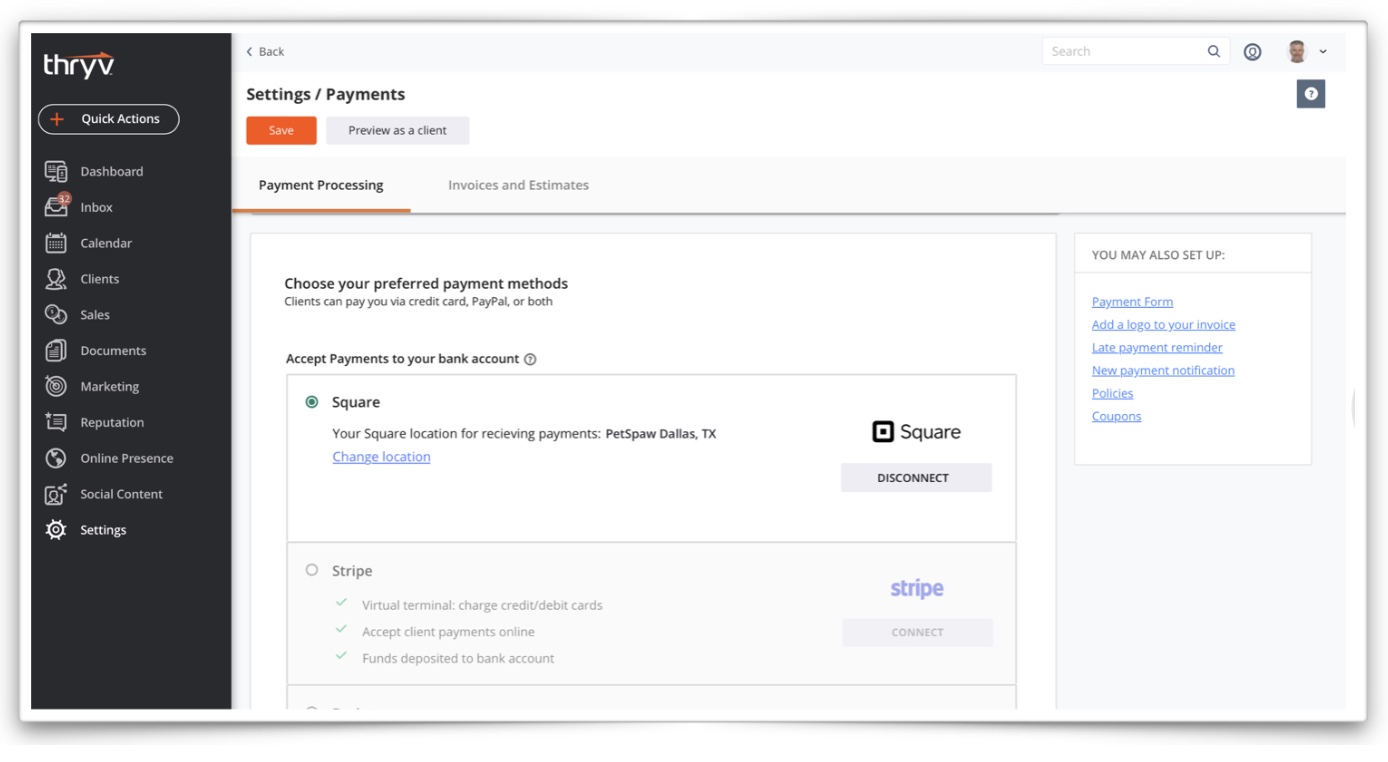Click the Settings gear icon
1388x762 pixels.
(x=56, y=530)
